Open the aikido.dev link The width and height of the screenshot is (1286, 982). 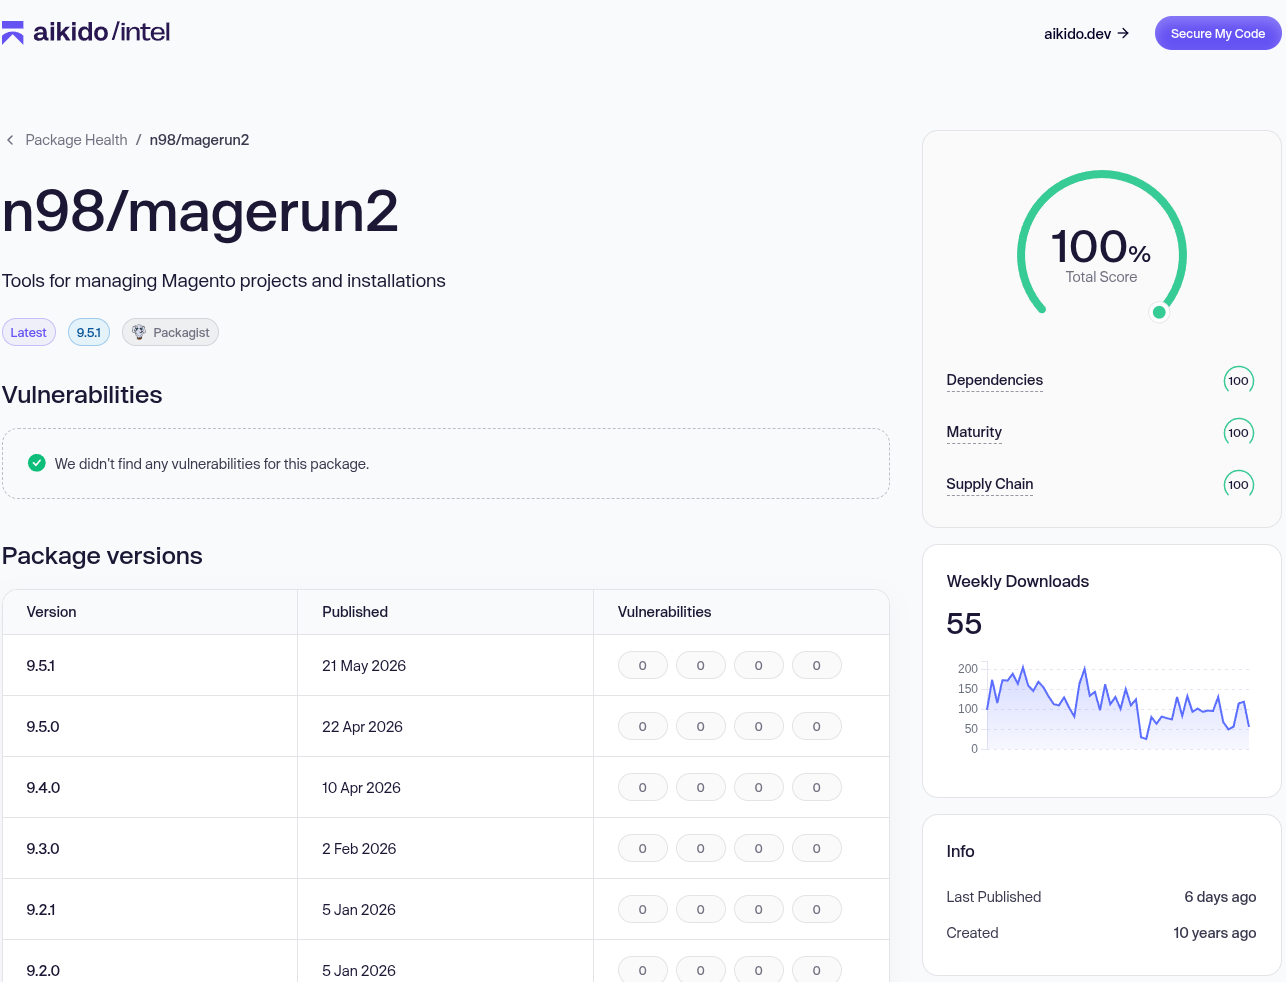click(x=1086, y=33)
